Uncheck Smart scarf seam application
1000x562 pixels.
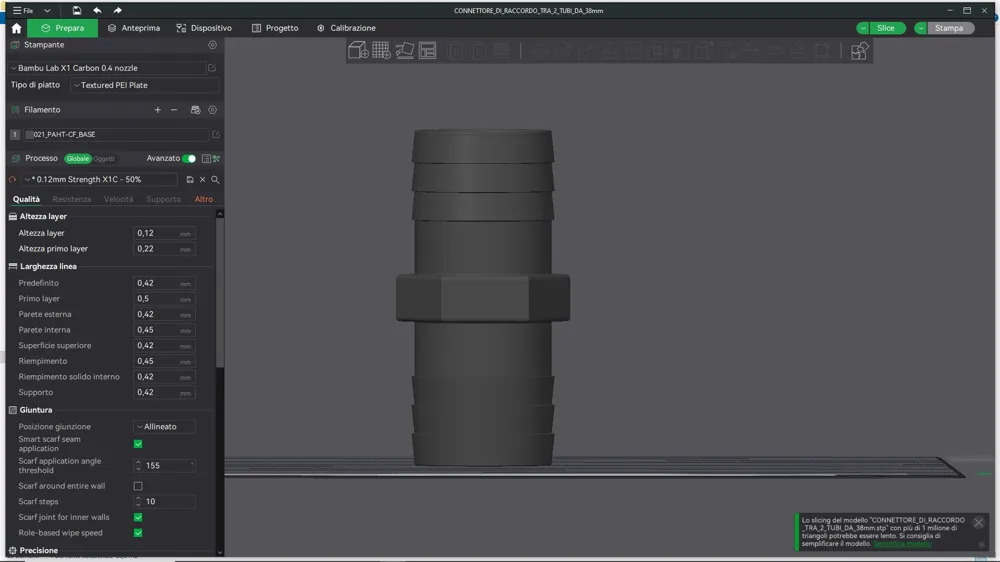(138, 444)
